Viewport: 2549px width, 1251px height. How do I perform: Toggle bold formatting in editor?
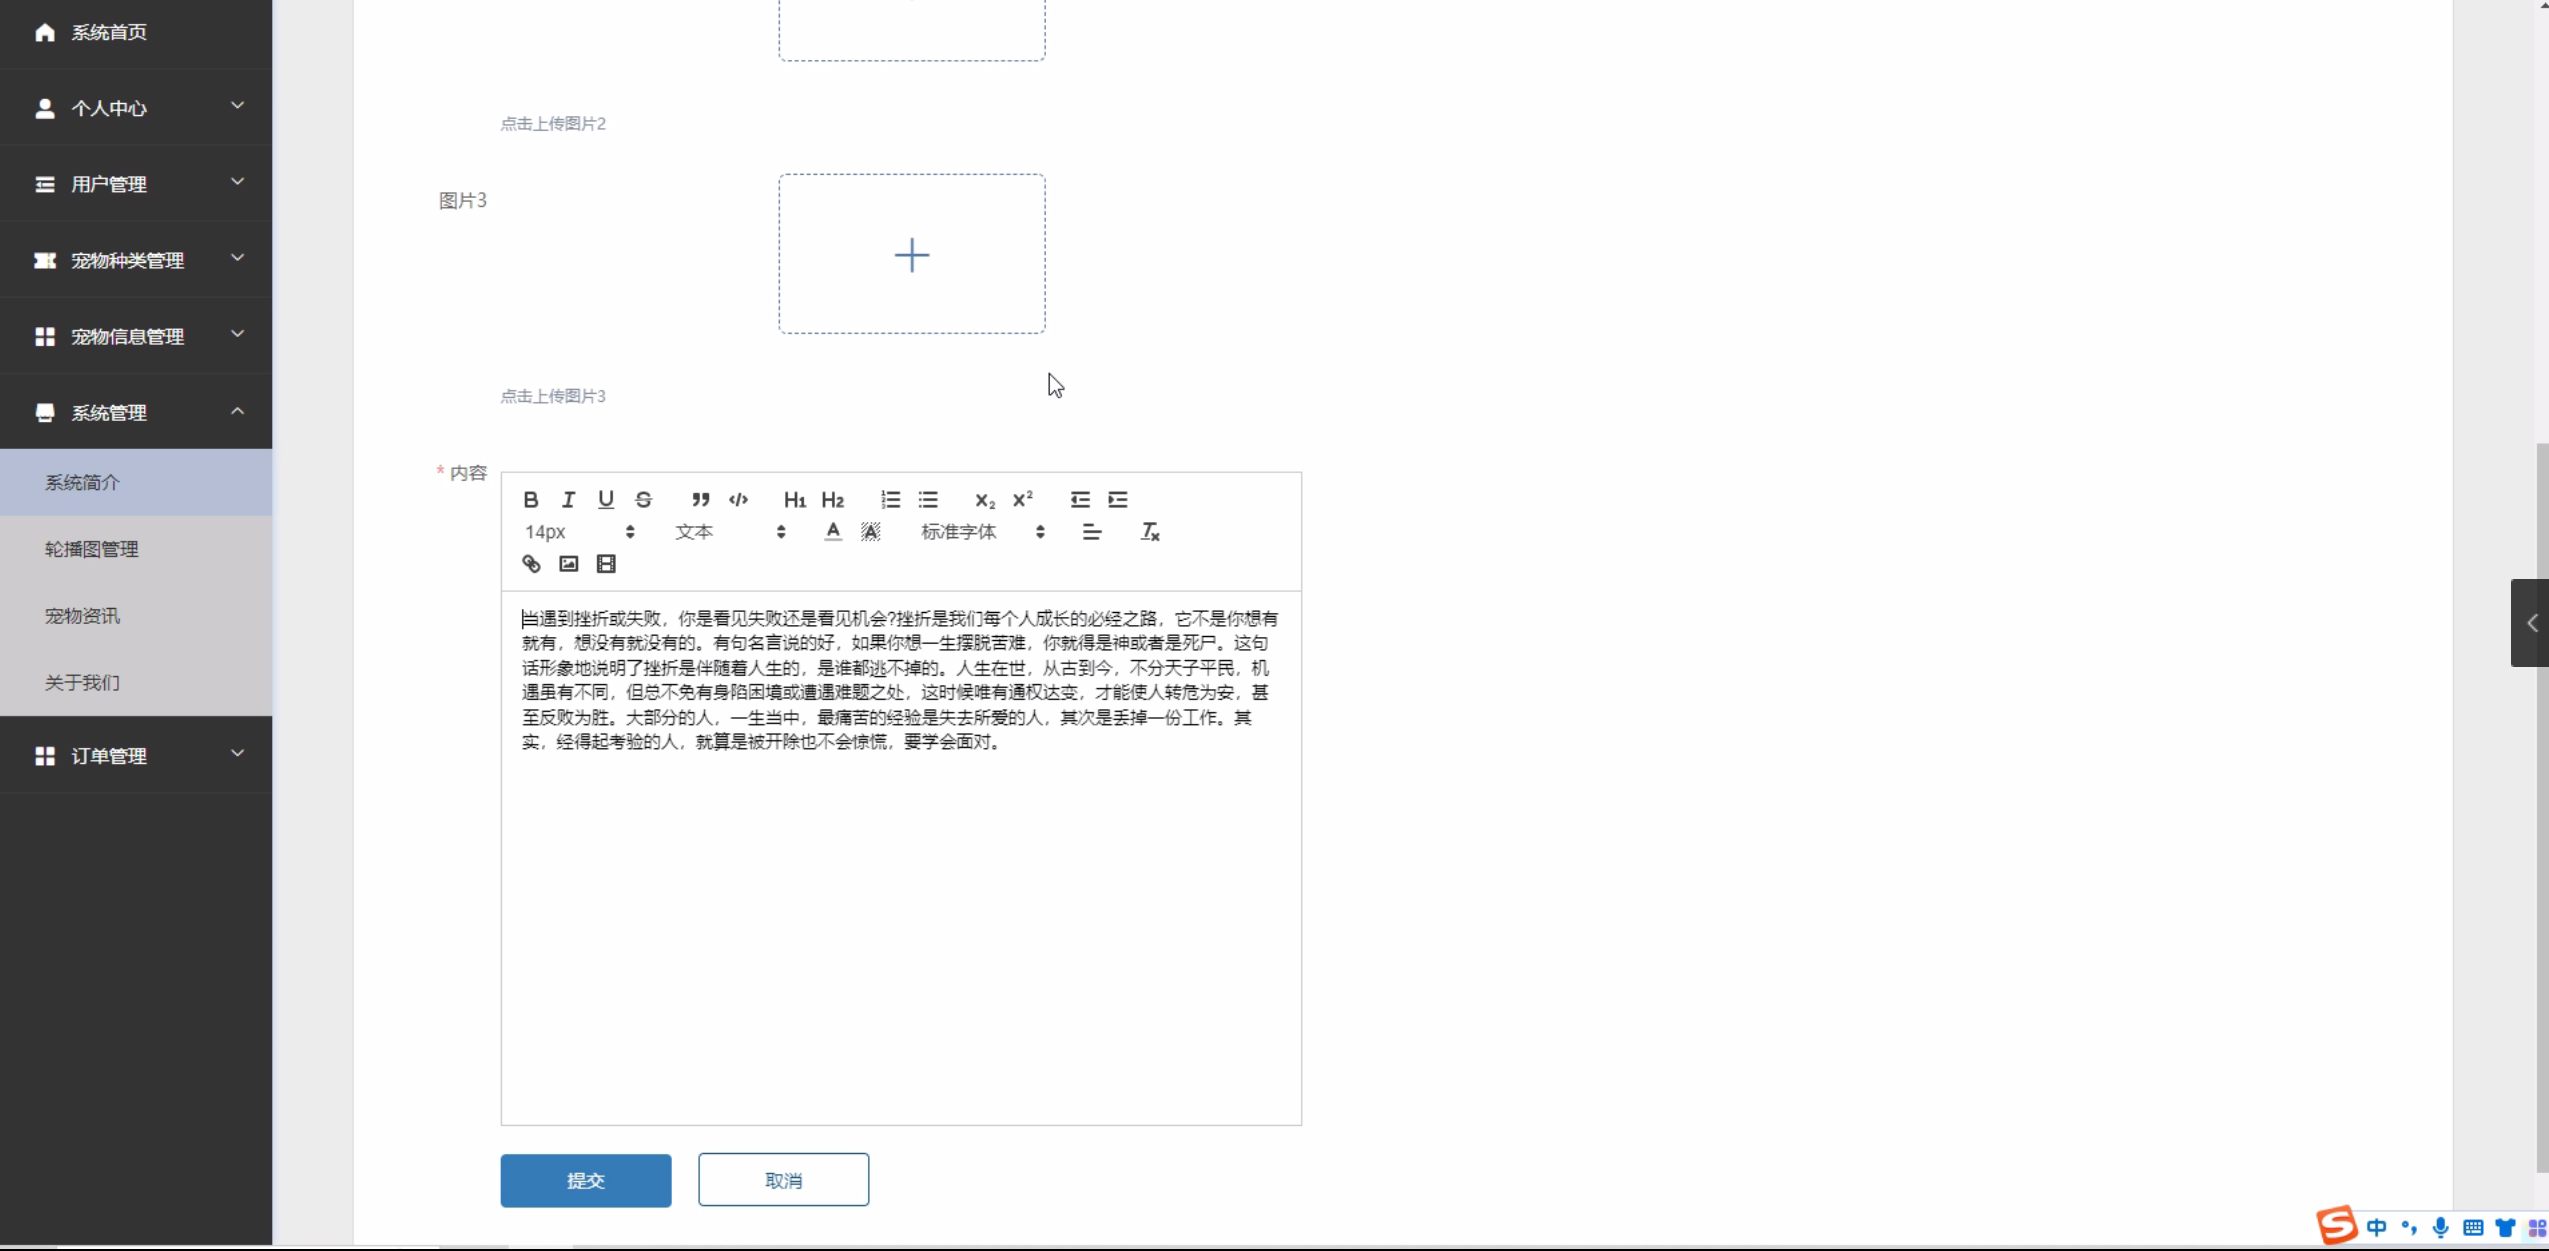tap(531, 499)
